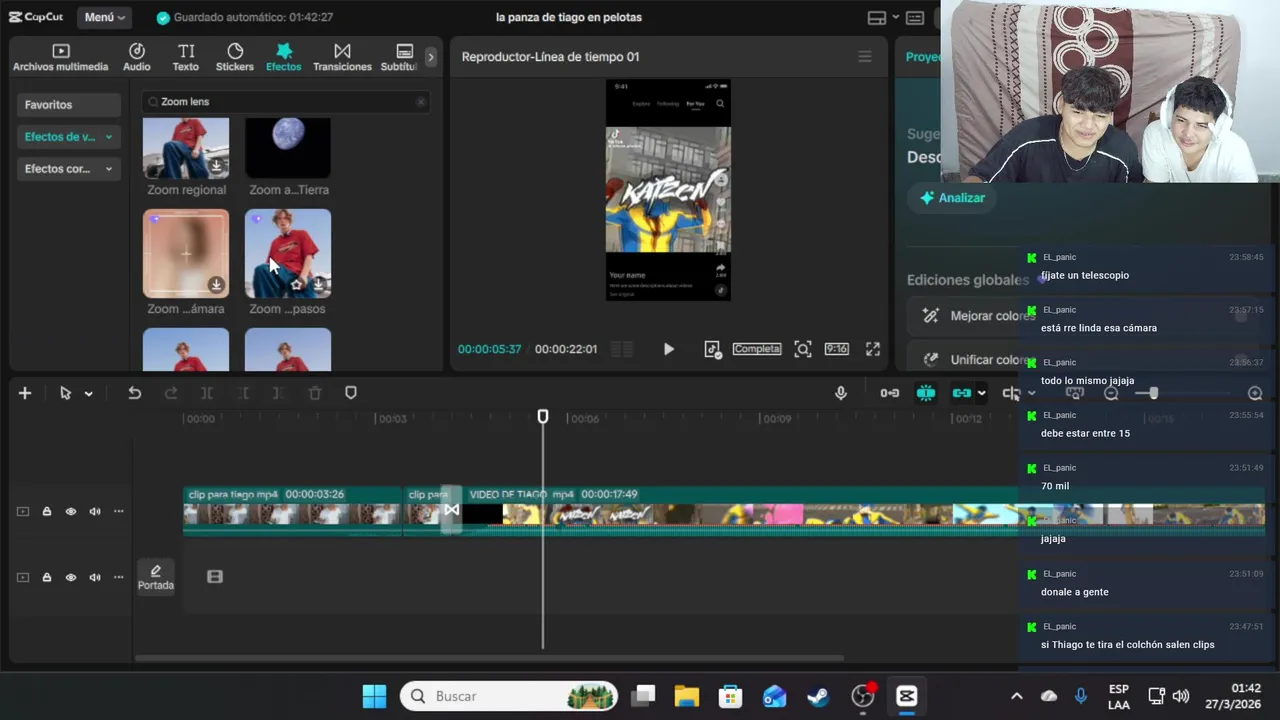Download the Zoom regional effect
This screenshot has height=720, width=1280.
click(x=216, y=166)
